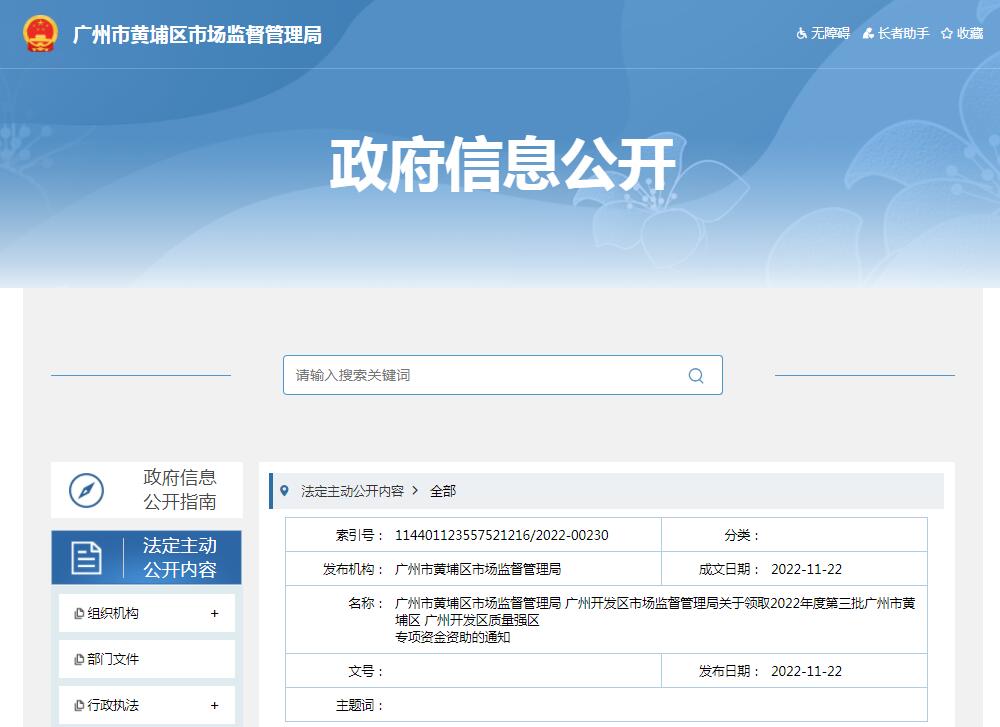Click the 长者助手 elder assistant icon

pyautogui.click(x=868, y=34)
